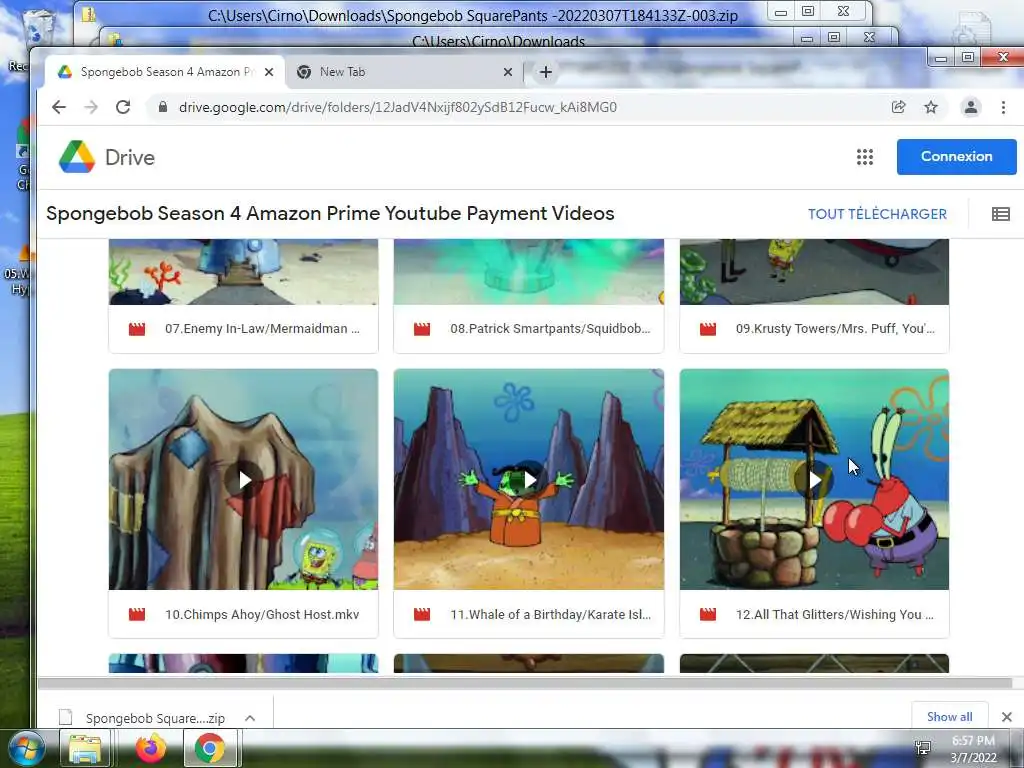Image resolution: width=1024 pixels, height=768 pixels.
Task: Open the Chrome profile avatar menu
Action: tap(970, 107)
